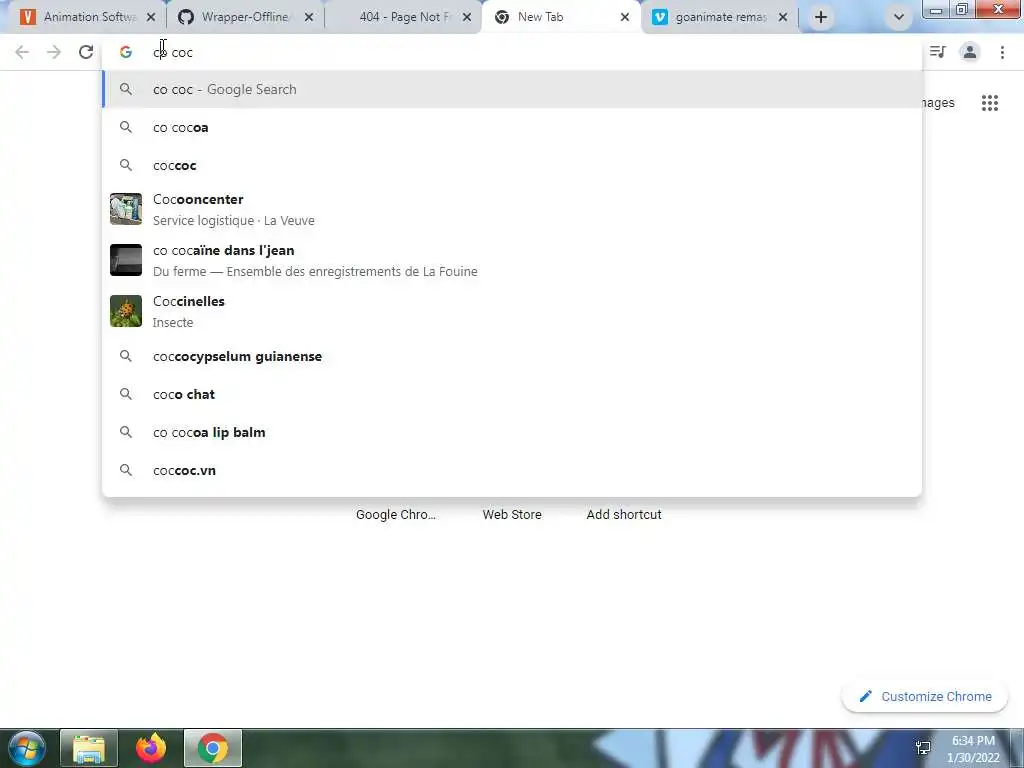
Task: Click the browser back arrow
Action: coord(22,52)
